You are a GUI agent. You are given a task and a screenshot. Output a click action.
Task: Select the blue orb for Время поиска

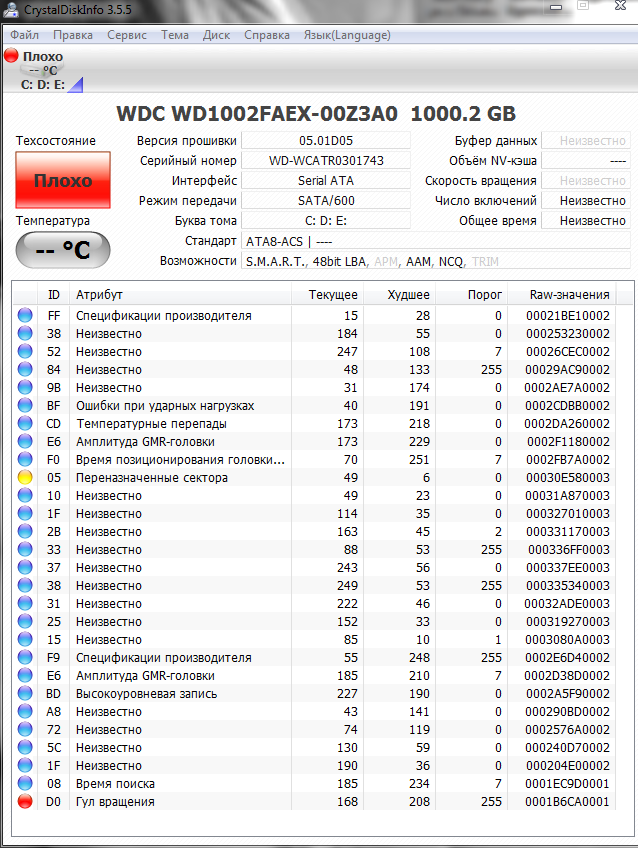click(x=25, y=784)
